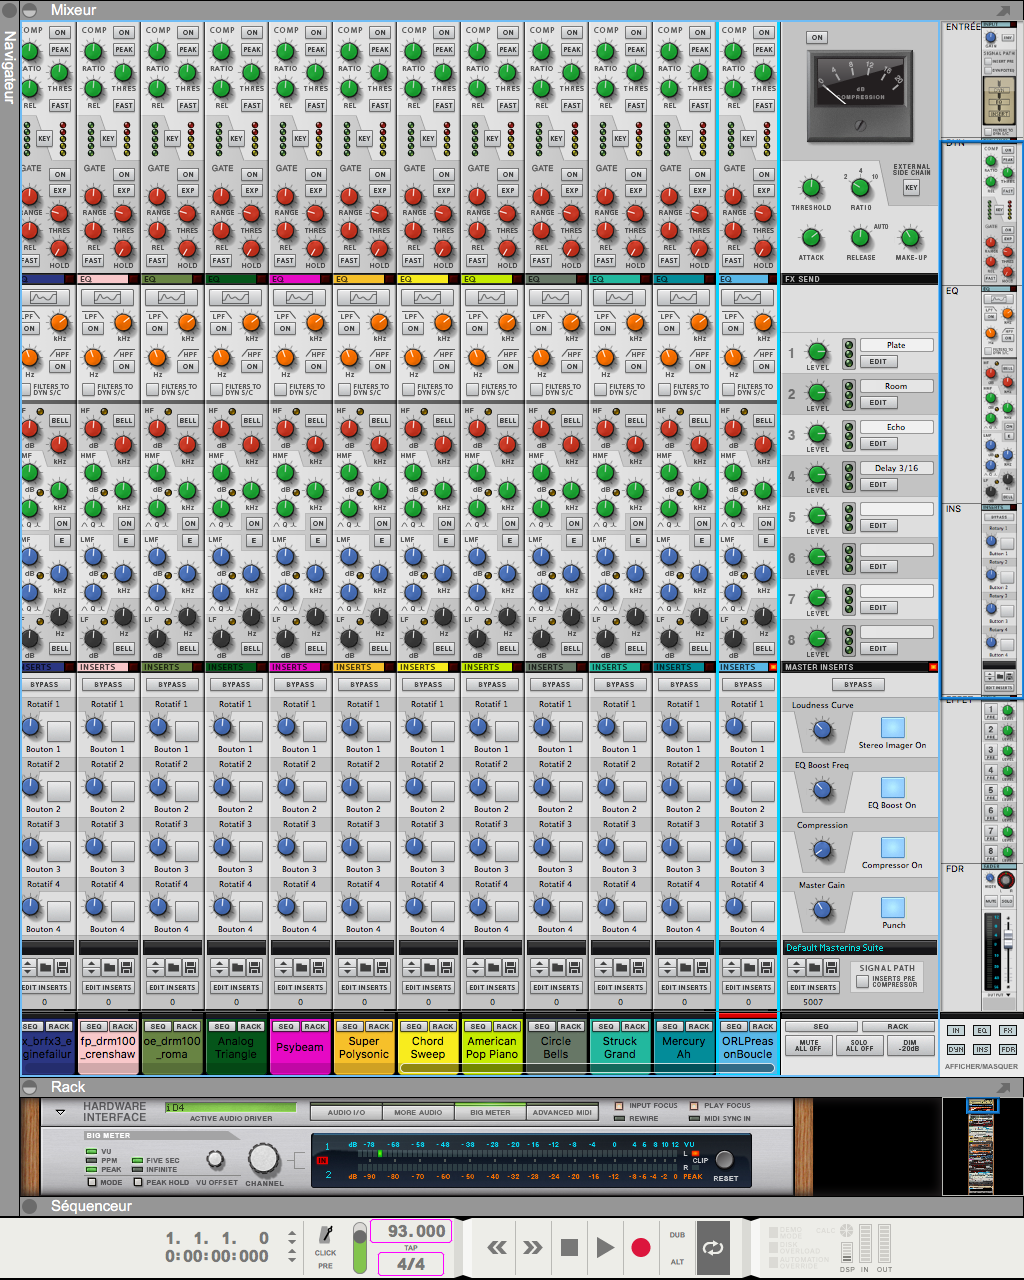Click the tempo field showing 93.000
The width and height of the screenshot is (1024, 1280).
pyautogui.click(x=411, y=1231)
